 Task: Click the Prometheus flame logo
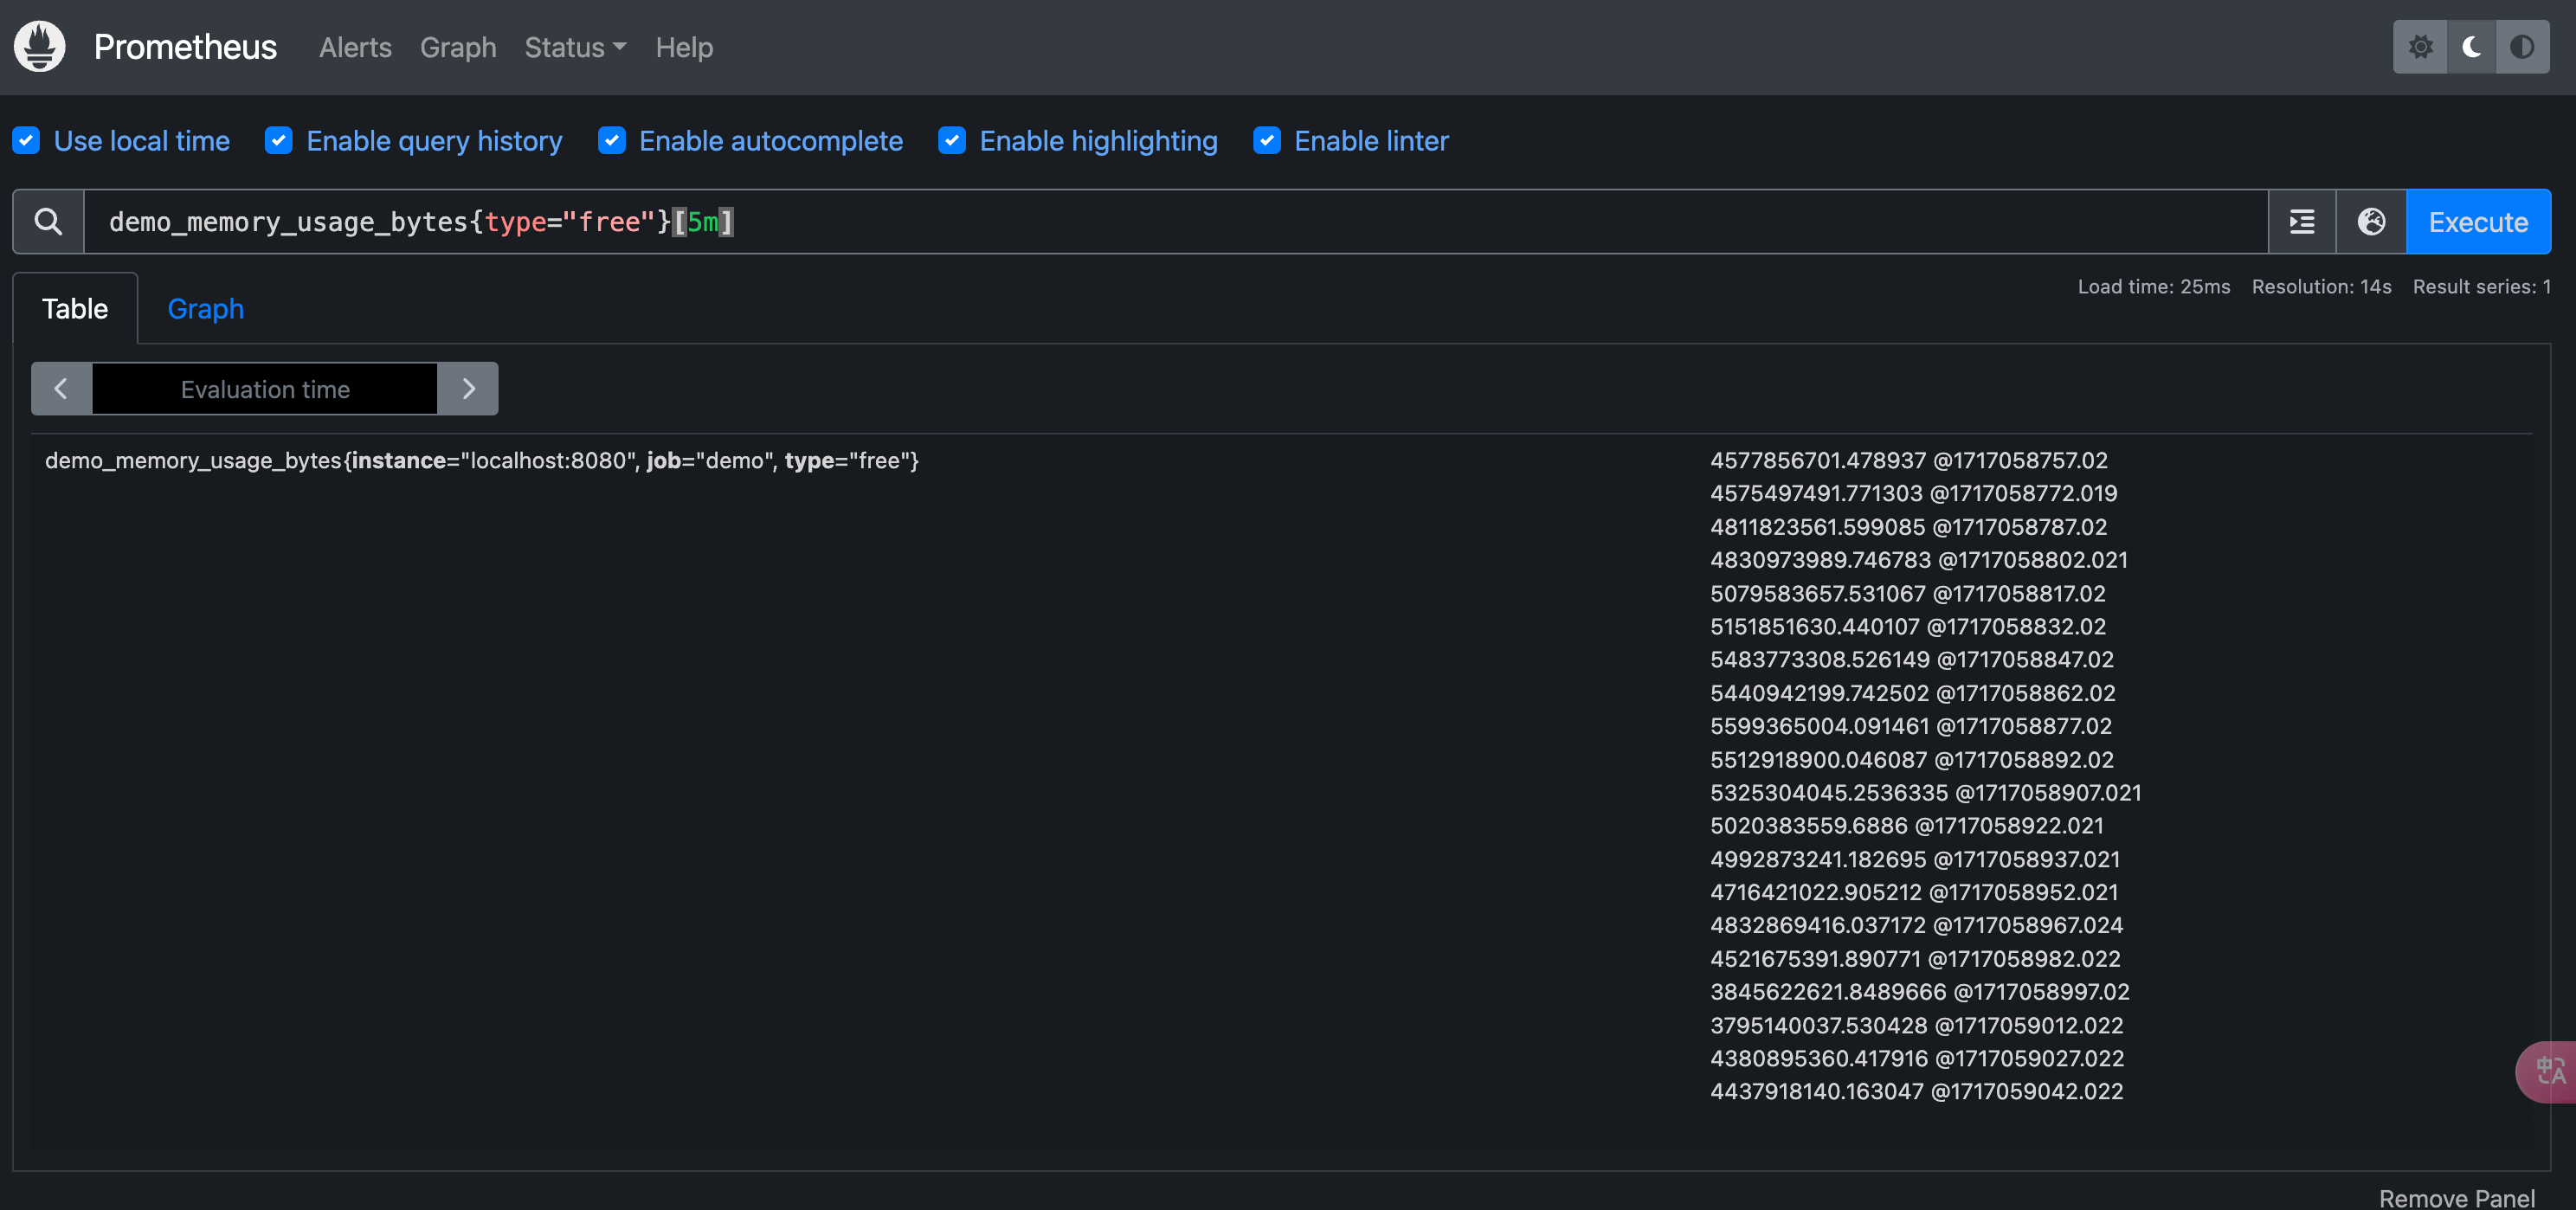(x=40, y=46)
